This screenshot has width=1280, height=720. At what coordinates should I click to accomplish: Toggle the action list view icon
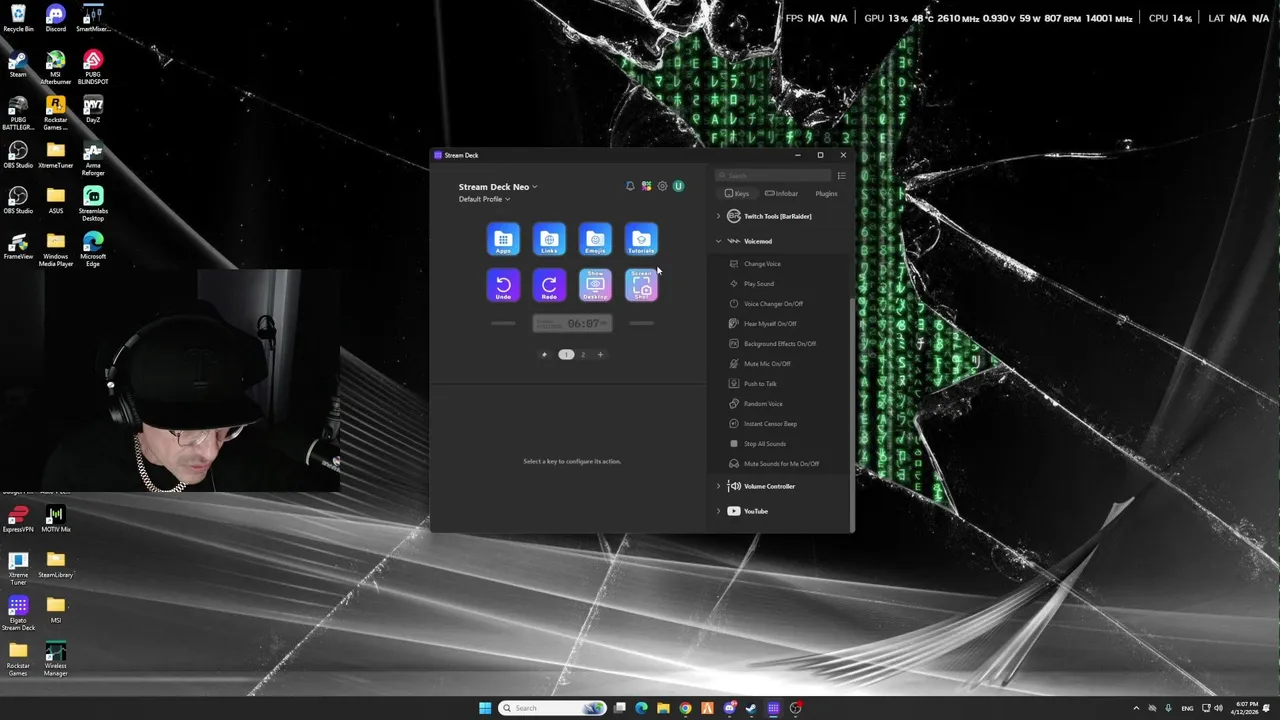841,176
